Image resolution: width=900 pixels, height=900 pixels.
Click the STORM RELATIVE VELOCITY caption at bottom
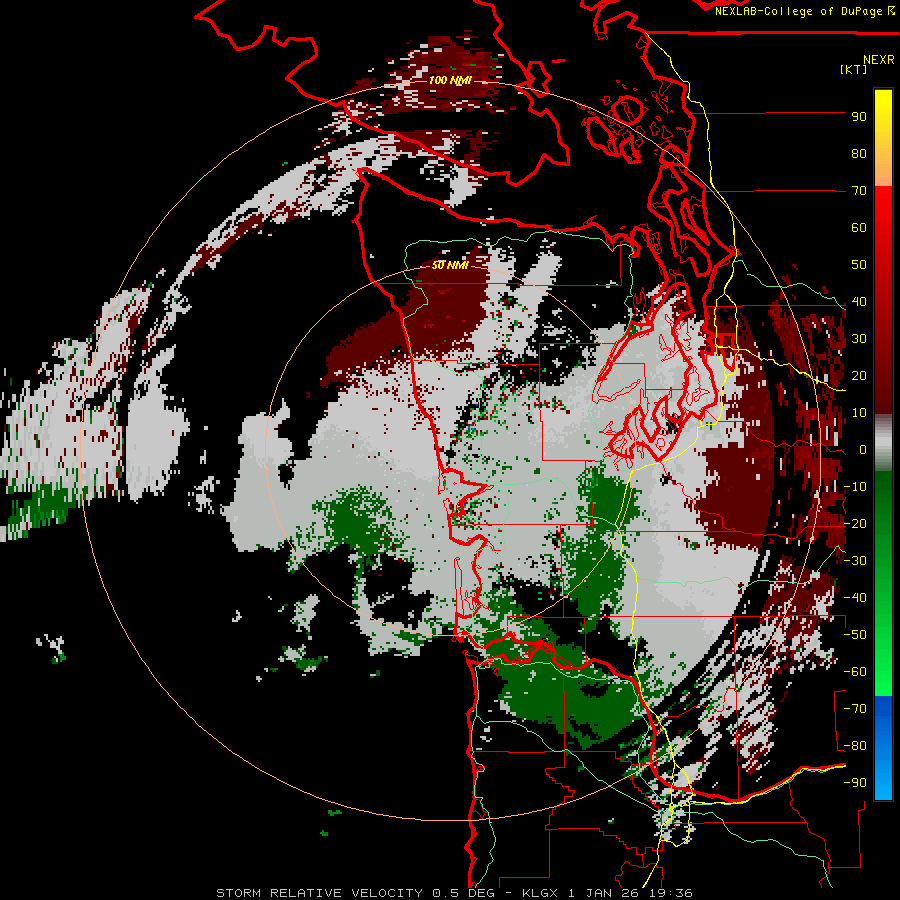pos(455,893)
